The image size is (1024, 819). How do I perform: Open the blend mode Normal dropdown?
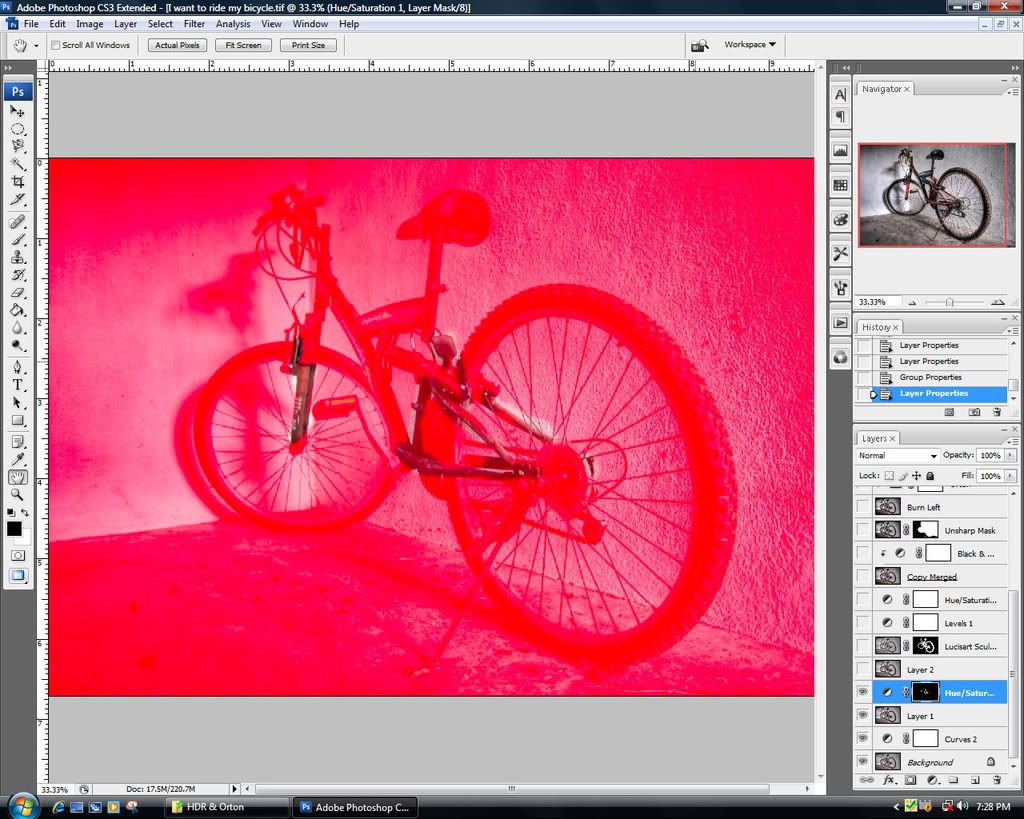pos(897,456)
